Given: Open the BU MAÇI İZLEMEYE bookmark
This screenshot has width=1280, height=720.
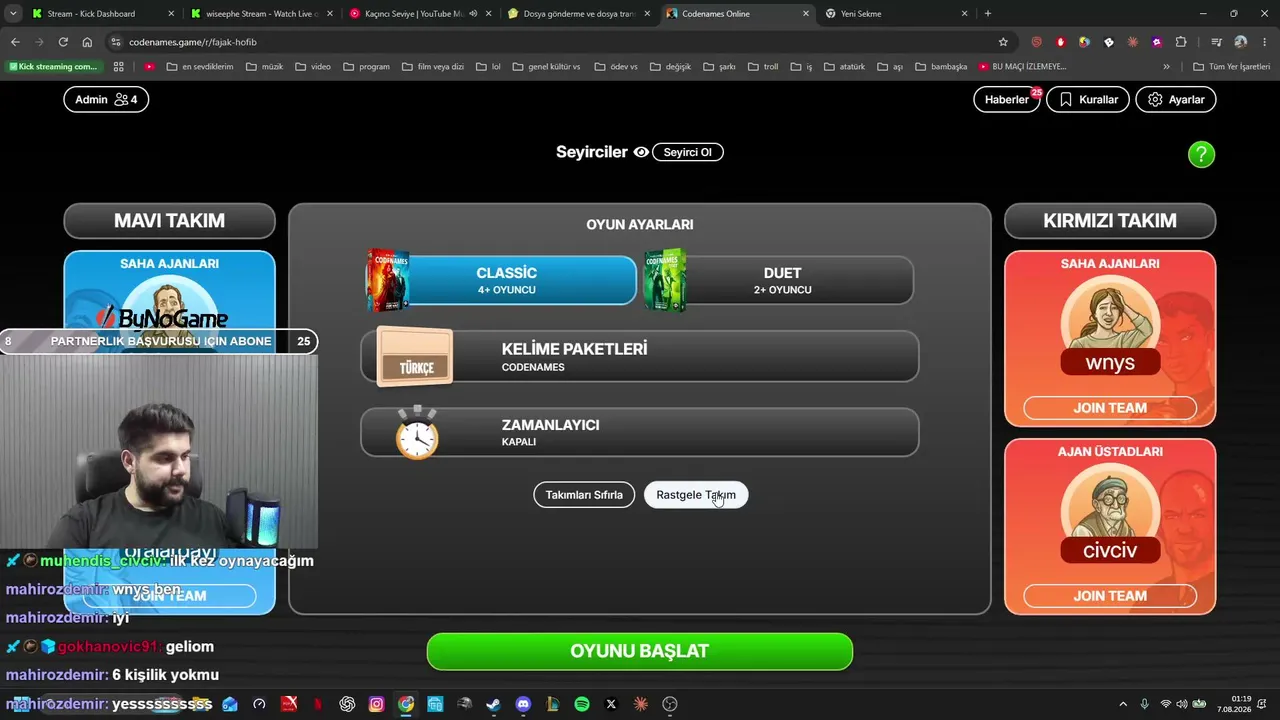Looking at the screenshot, I should pyautogui.click(x=1023, y=67).
